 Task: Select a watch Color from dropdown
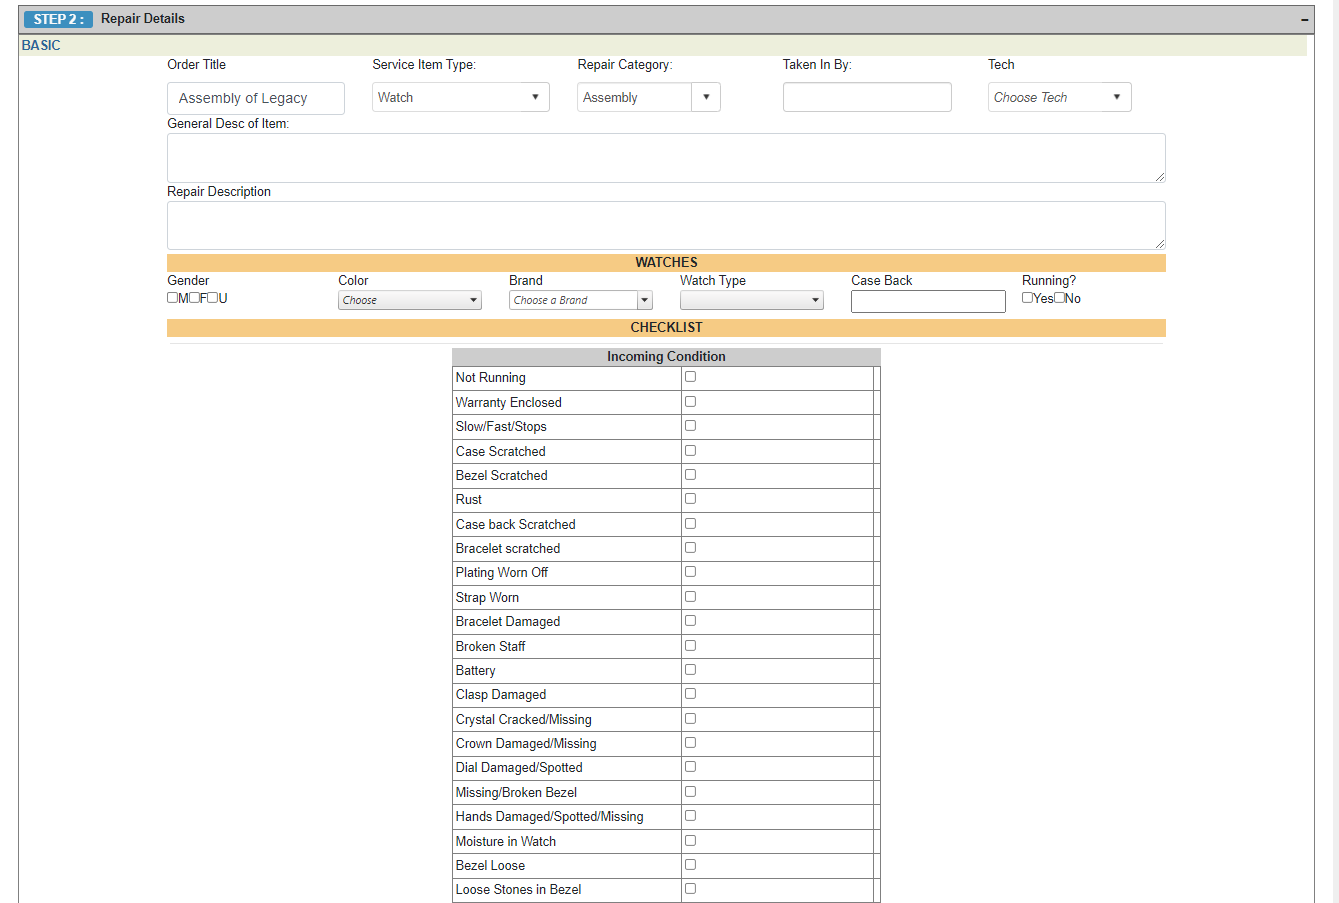pyautogui.click(x=409, y=300)
